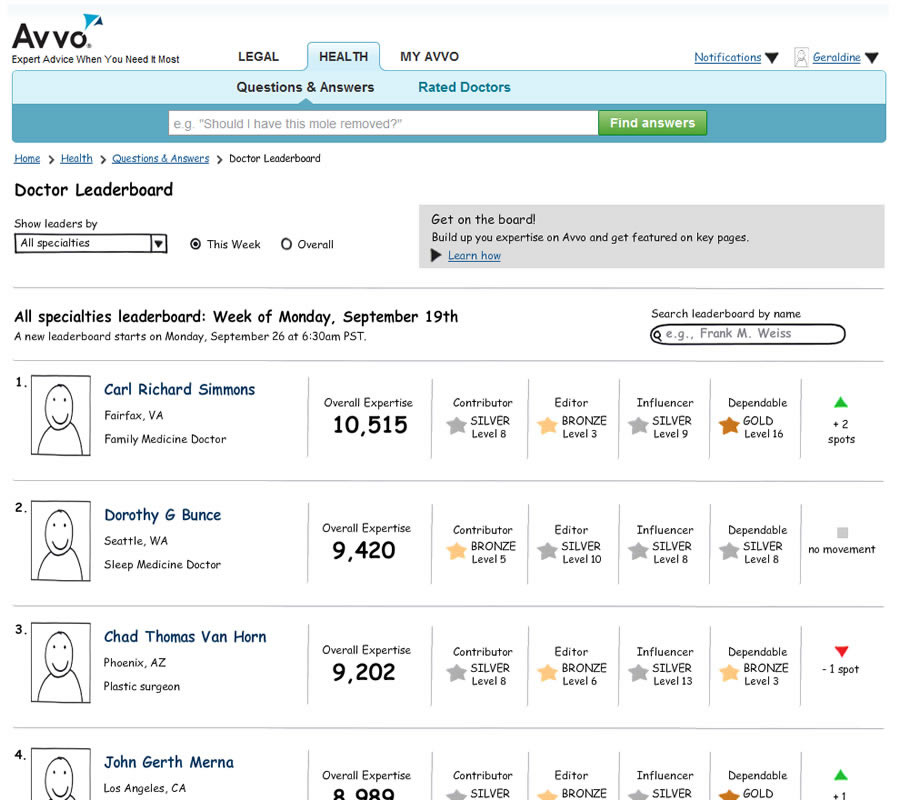Click Dorothy G Bunce's Editor silver star
Image resolution: width=900 pixels, height=800 pixels.
coord(548,551)
